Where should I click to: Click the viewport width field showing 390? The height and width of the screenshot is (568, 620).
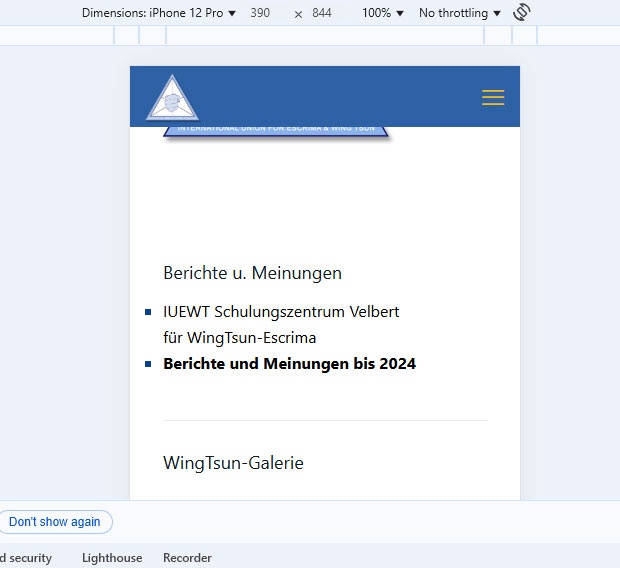[260, 13]
